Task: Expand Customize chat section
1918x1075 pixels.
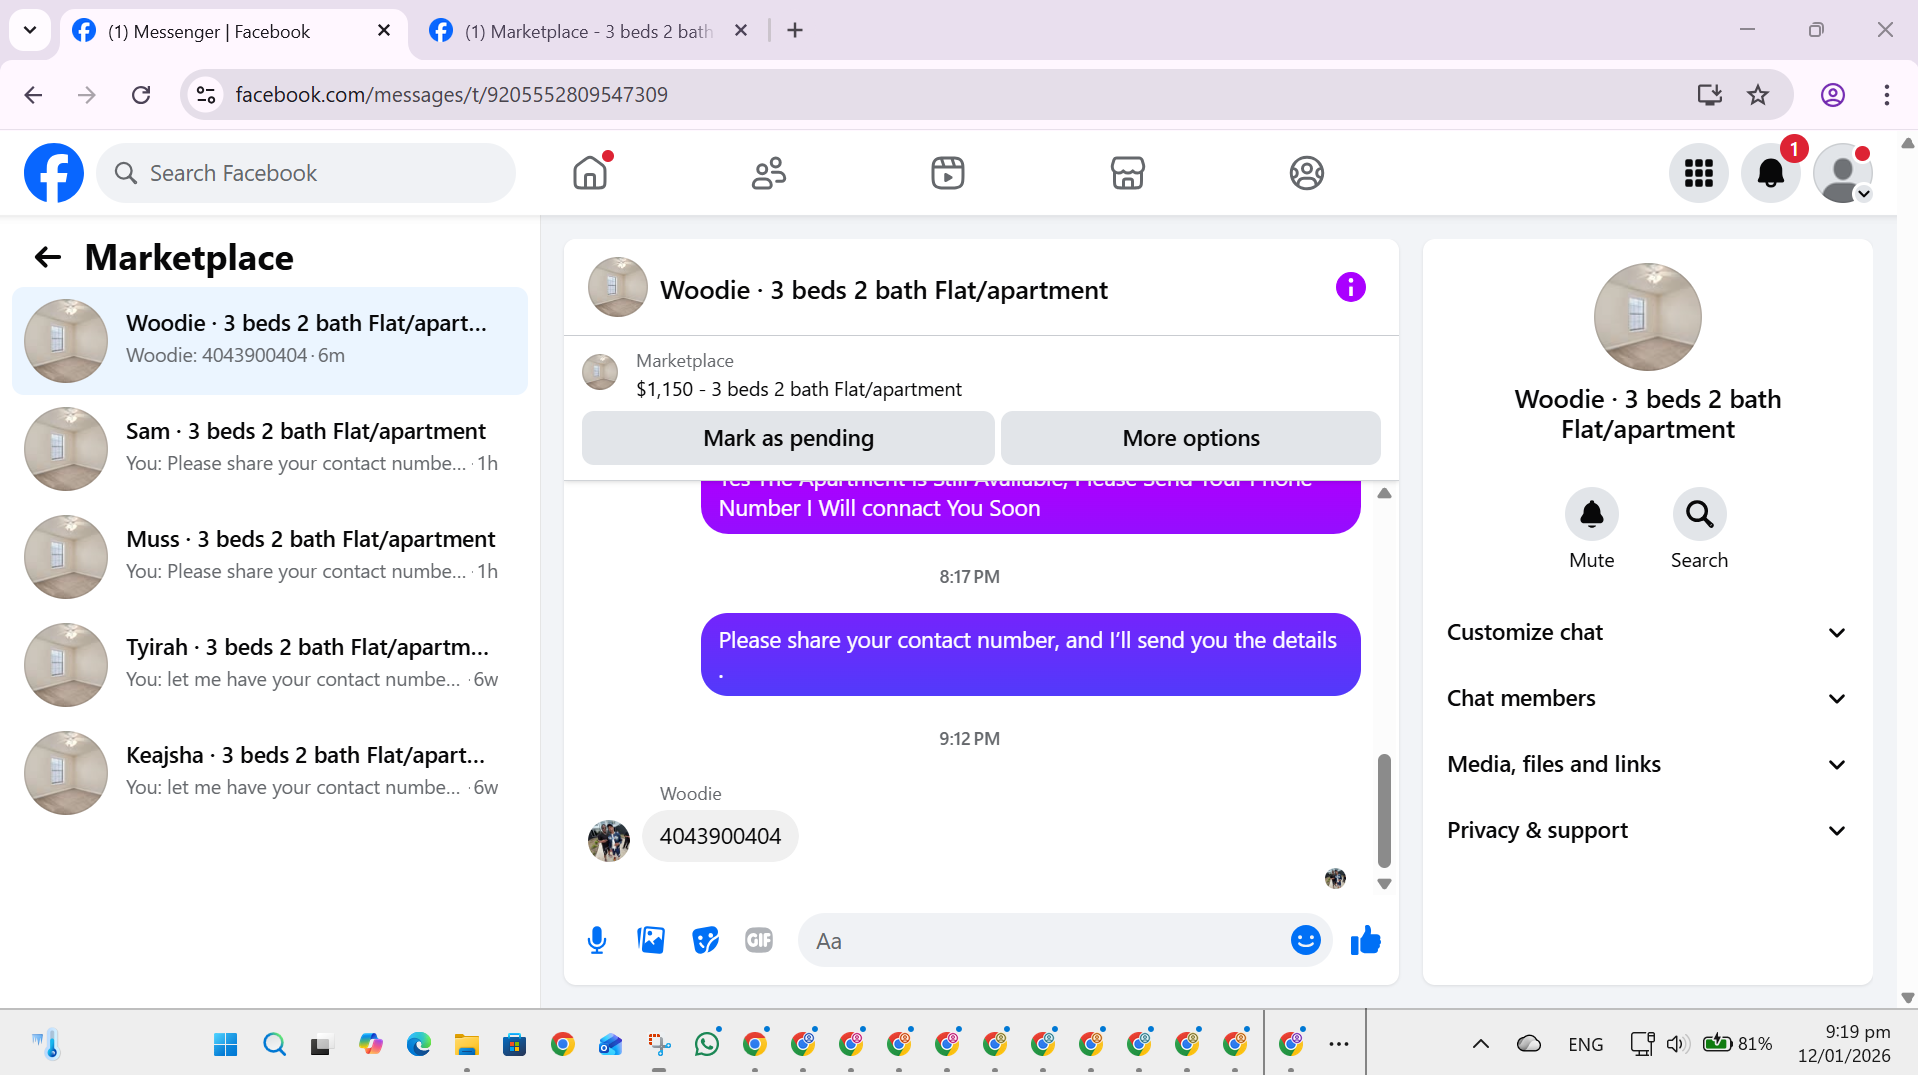Action: click(x=1647, y=632)
